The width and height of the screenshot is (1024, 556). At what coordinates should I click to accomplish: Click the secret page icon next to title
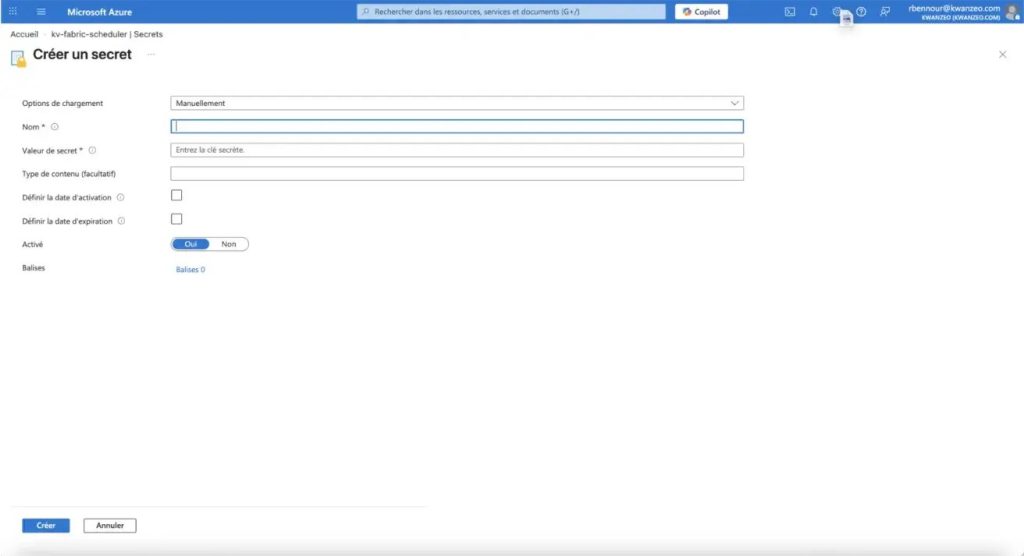pyautogui.click(x=18, y=59)
